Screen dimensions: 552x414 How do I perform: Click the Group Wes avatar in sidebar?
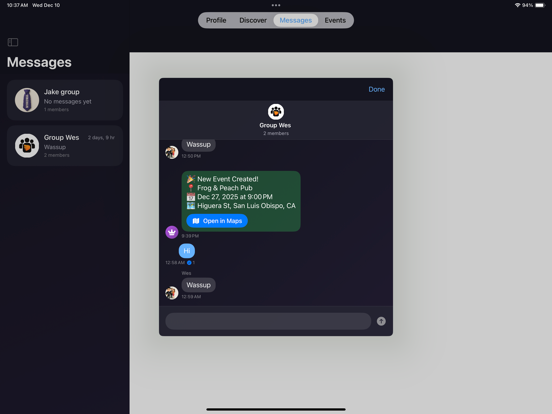(27, 145)
